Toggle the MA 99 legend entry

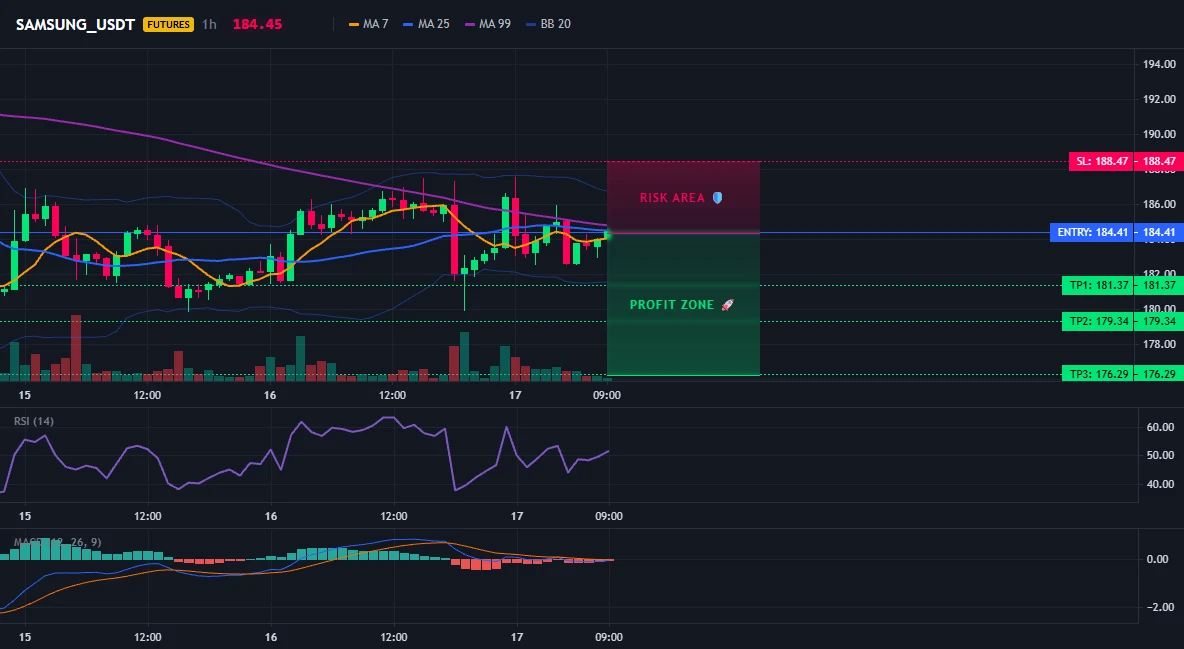(488, 24)
